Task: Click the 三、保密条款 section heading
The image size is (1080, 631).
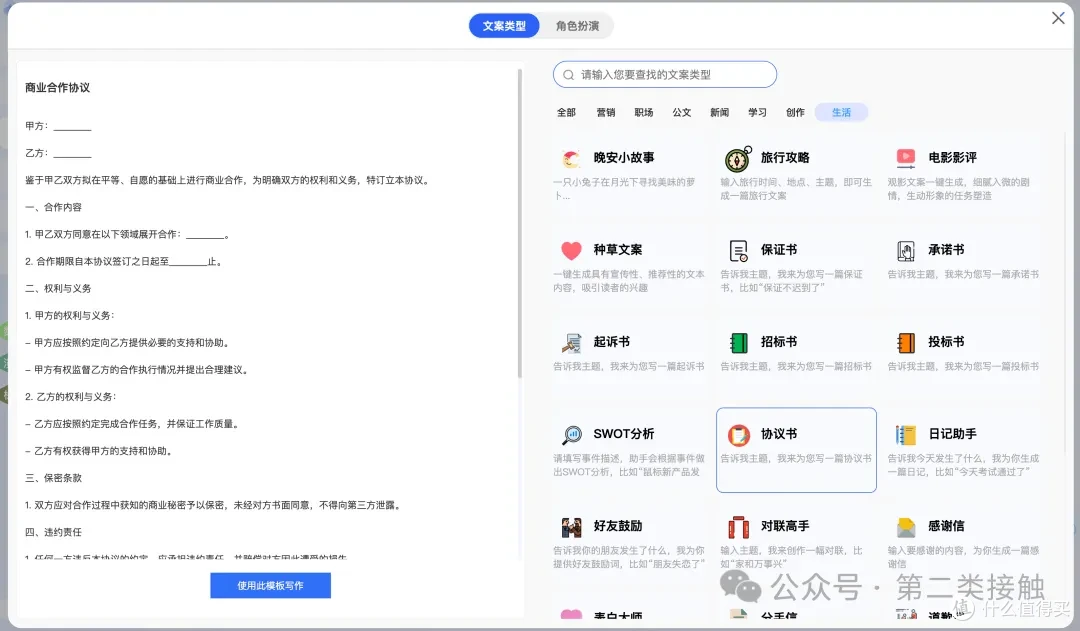Action: (53, 478)
